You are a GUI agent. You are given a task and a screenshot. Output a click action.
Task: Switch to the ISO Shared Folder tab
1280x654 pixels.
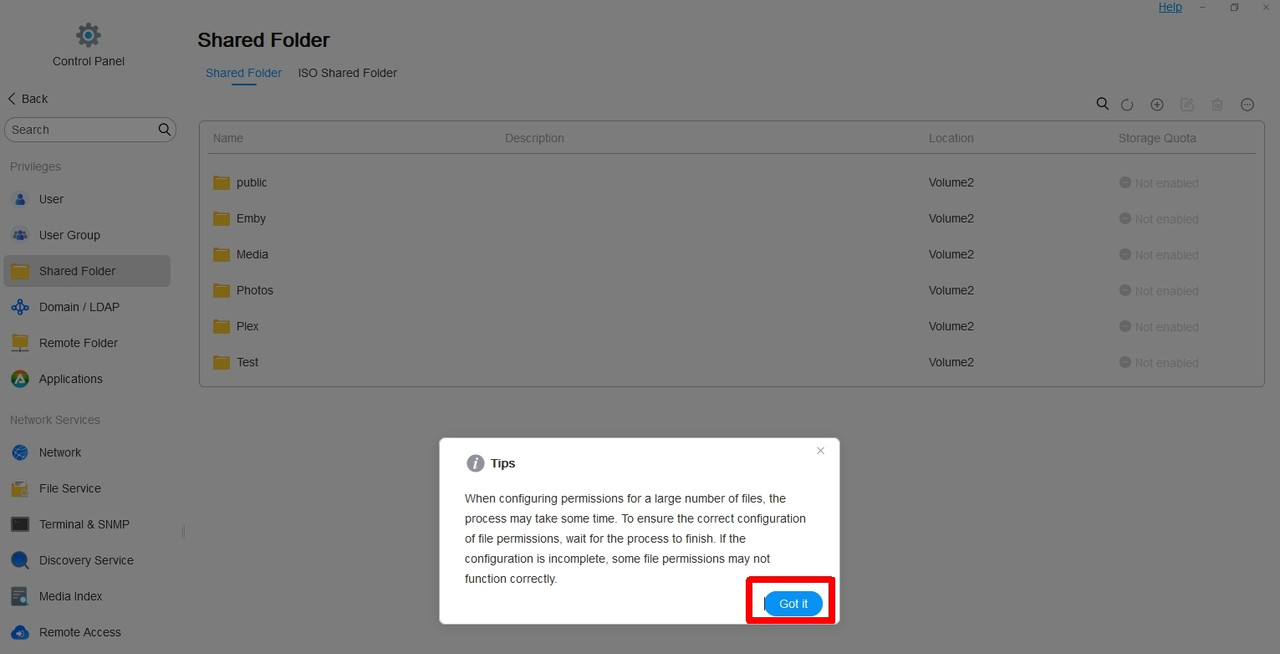347,73
